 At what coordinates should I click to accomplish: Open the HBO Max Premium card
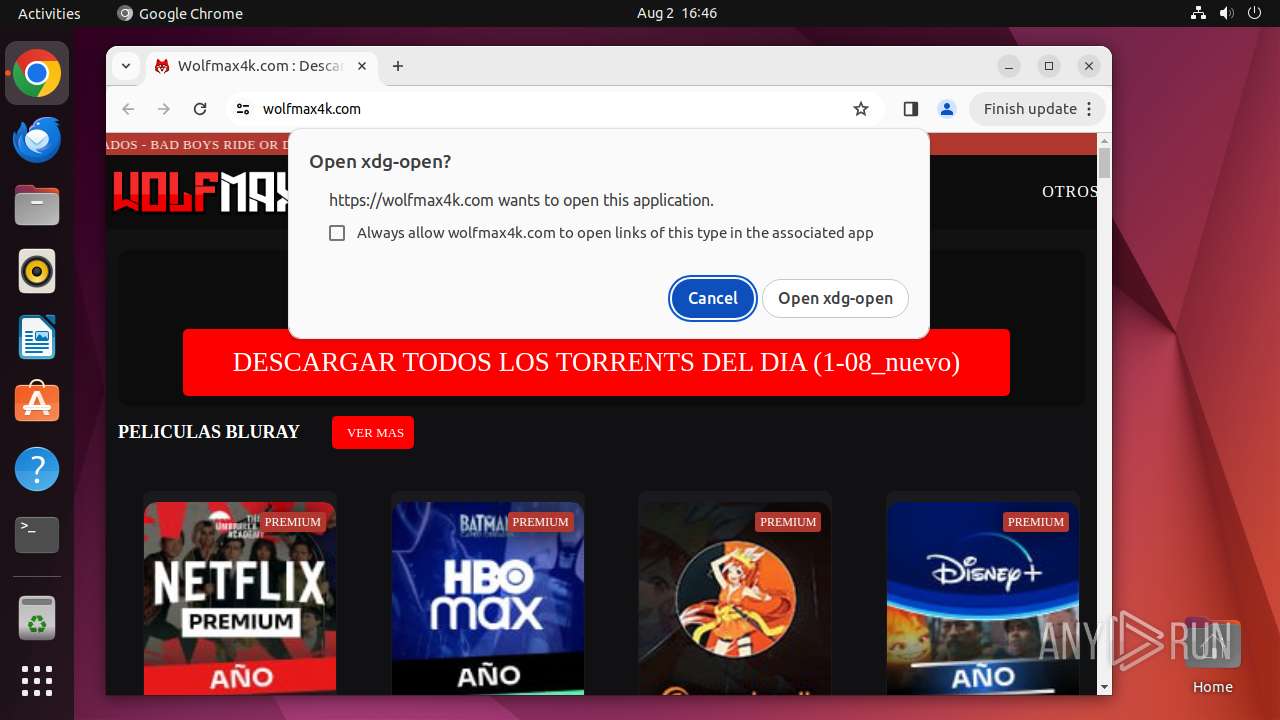point(488,598)
